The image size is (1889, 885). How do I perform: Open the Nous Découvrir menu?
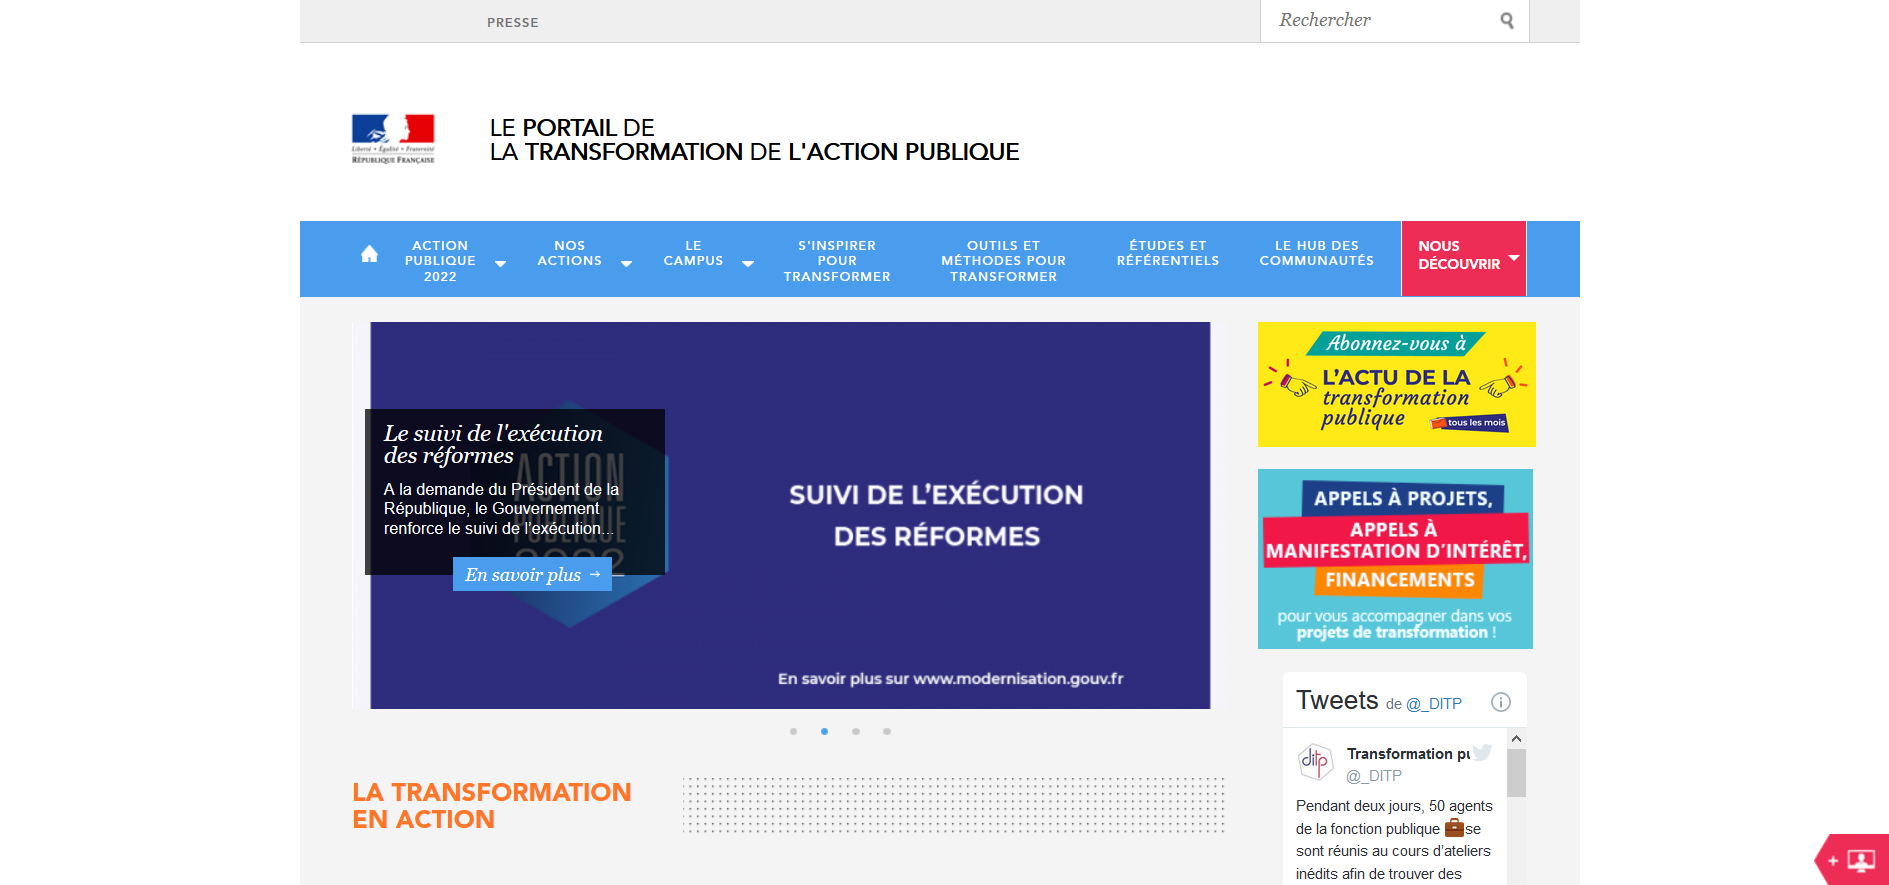[1463, 258]
